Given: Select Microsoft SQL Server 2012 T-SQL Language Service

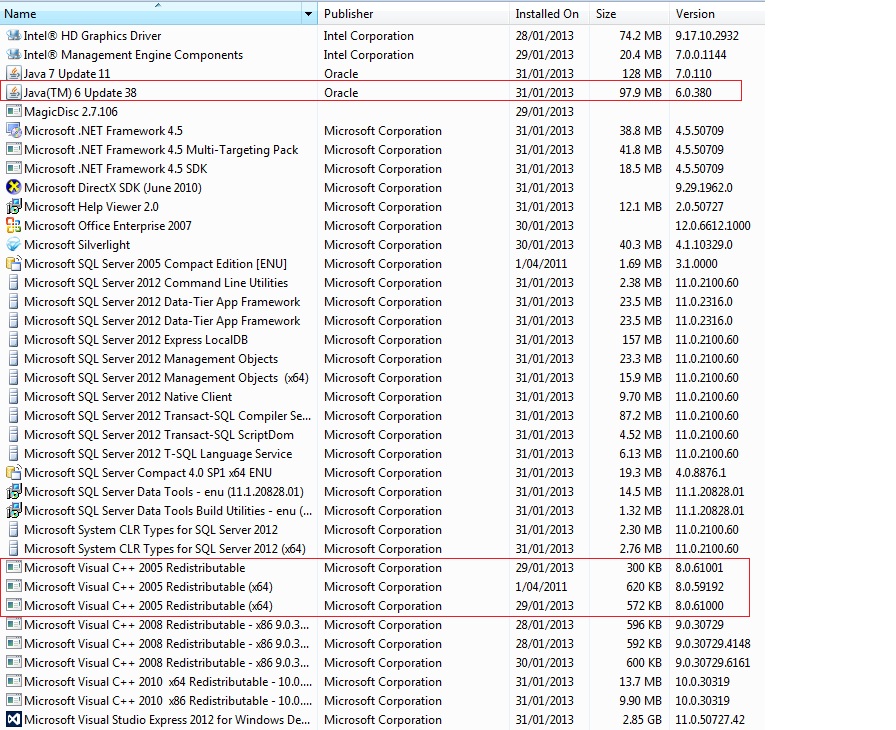Looking at the screenshot, I should pos(158,454).
